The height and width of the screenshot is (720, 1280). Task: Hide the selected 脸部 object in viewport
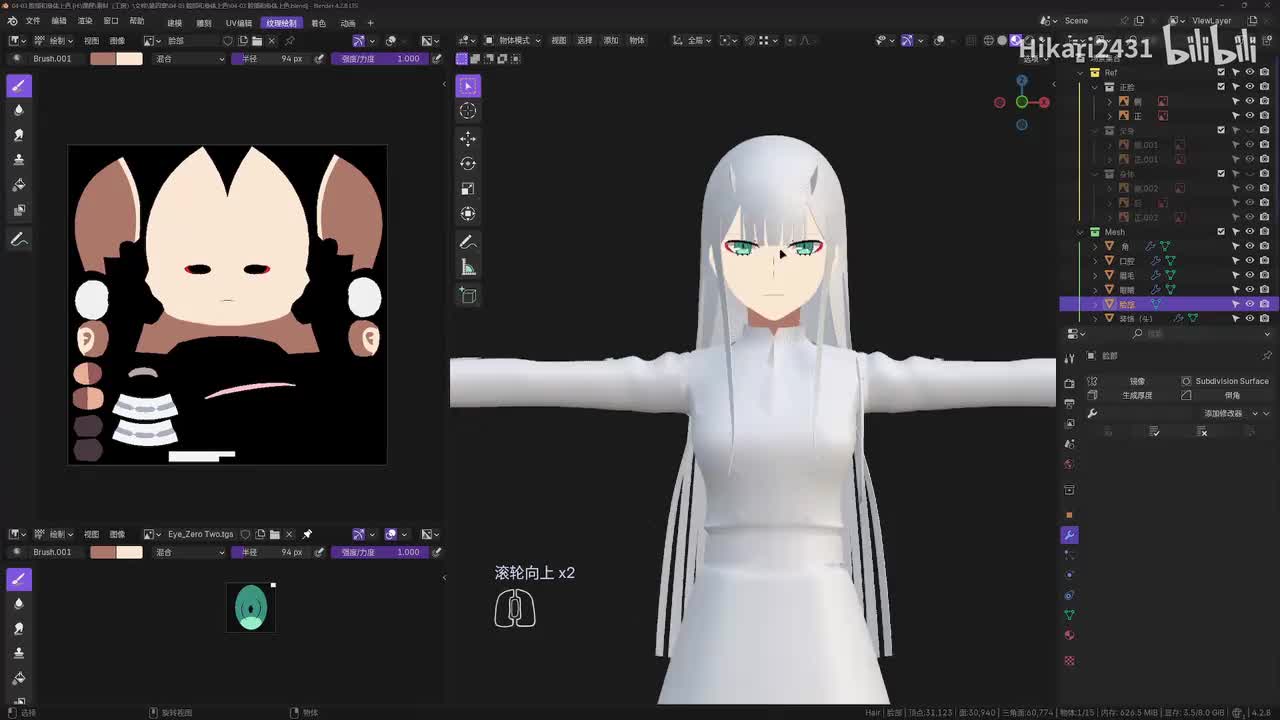(x=1250, y=304)
